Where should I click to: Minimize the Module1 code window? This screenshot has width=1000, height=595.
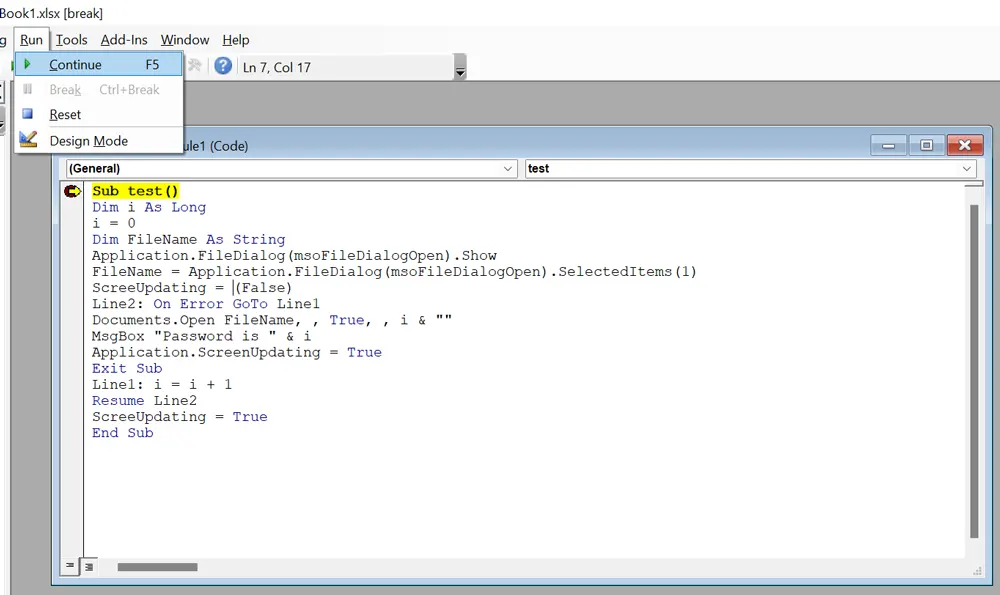(888, 145)
